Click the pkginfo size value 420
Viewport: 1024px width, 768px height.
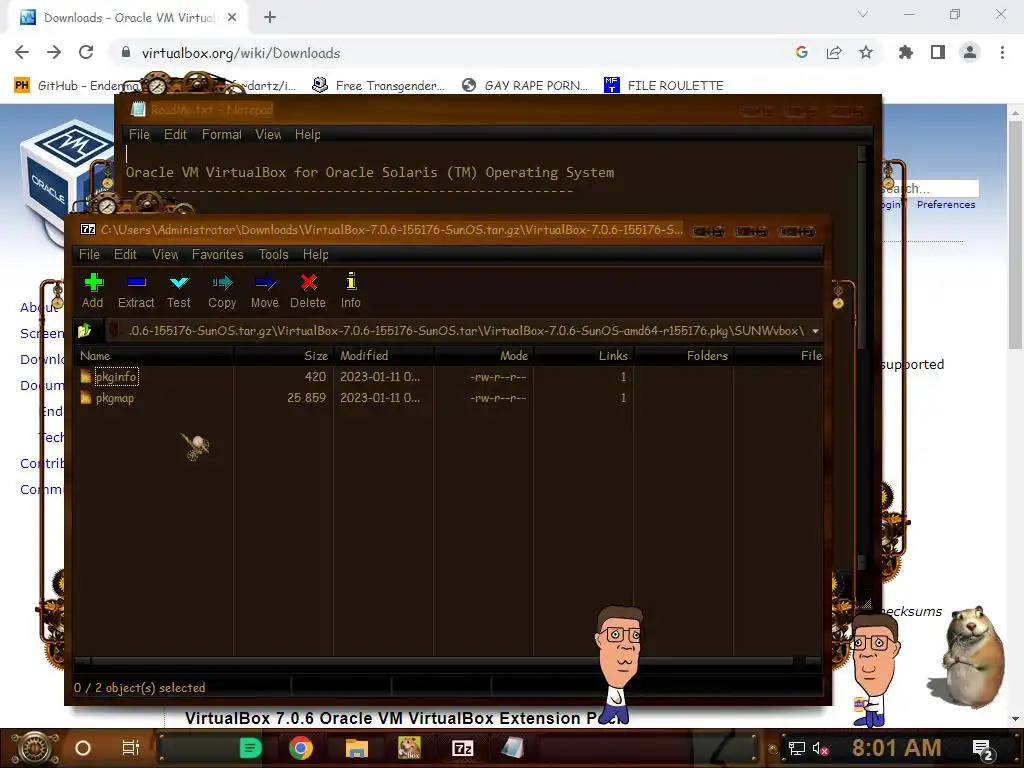coord(315,377)
